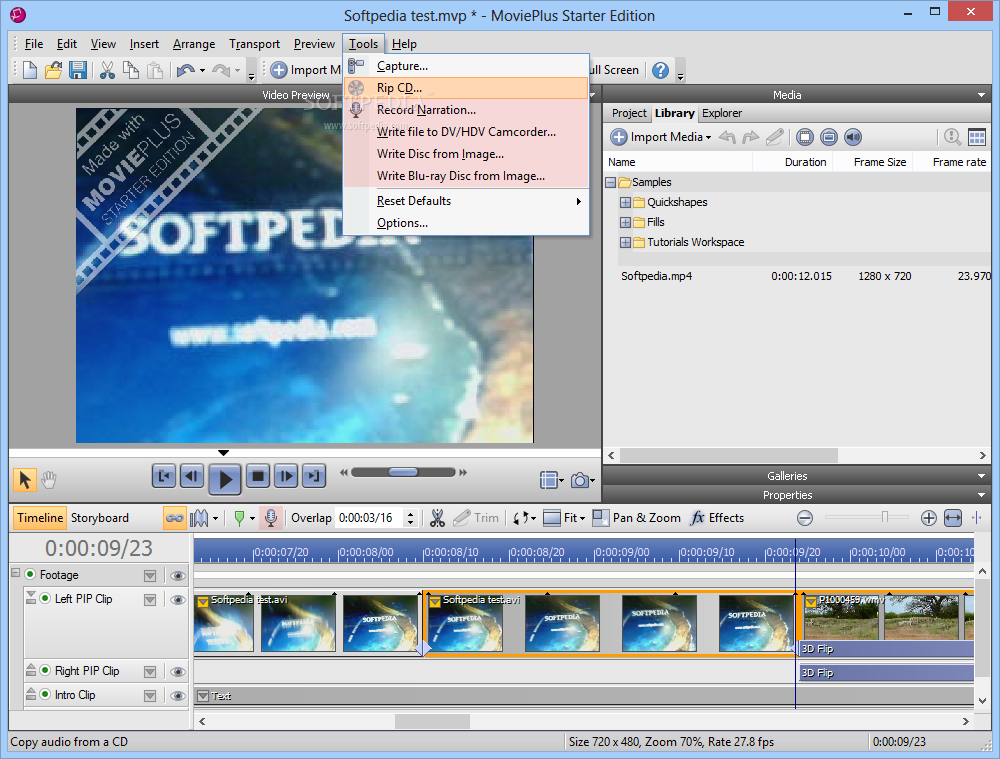
Task: Jump to the start of the clip
Action: (164, 476)
